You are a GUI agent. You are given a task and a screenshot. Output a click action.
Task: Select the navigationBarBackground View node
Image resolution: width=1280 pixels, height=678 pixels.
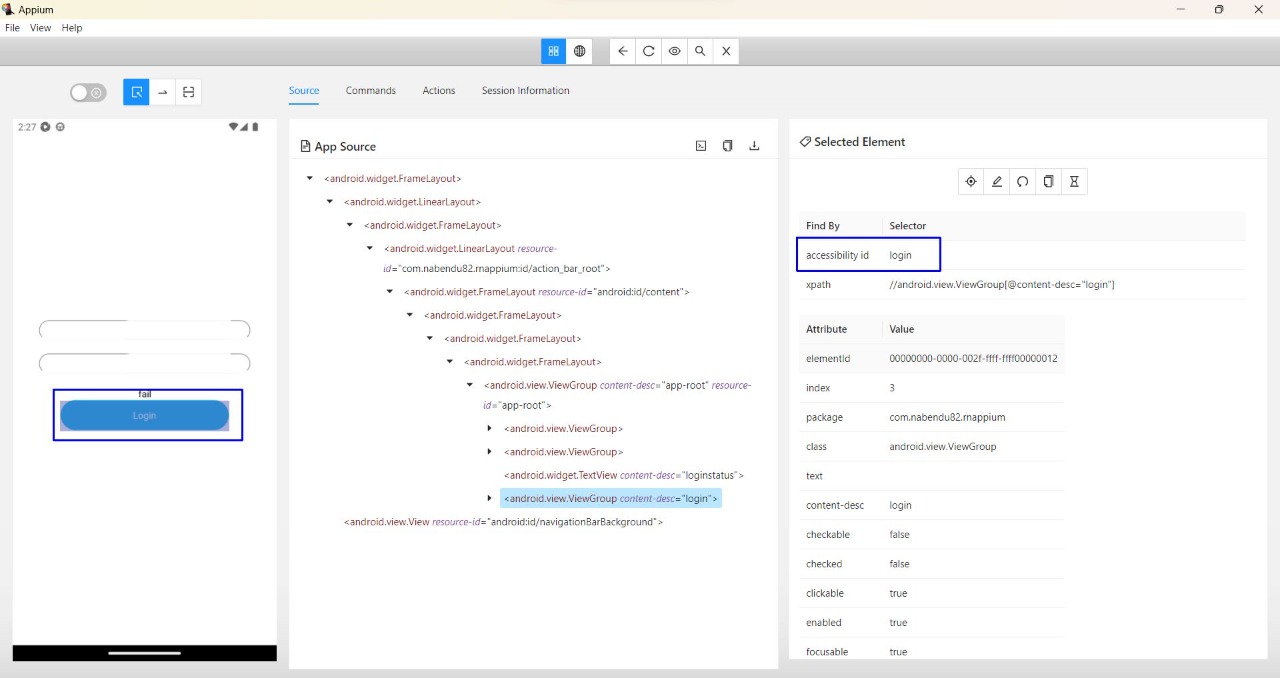click(503, 522)
